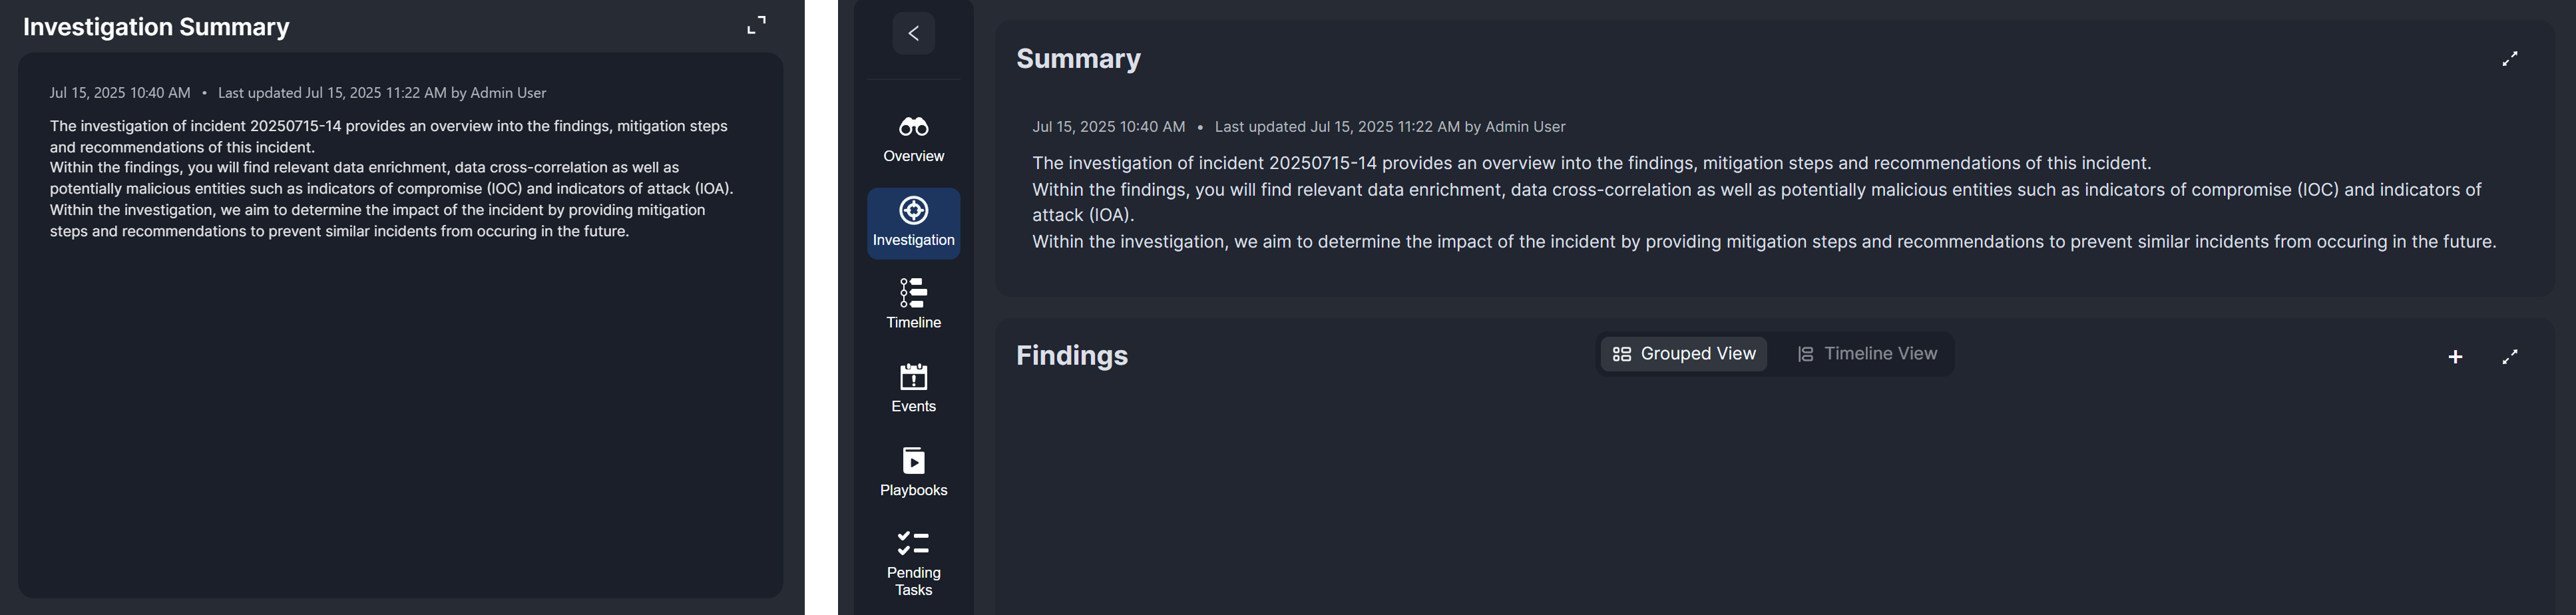Collapse sidebar with the back chevron
The image size is (2576, 615).
[x=913, y=33]
